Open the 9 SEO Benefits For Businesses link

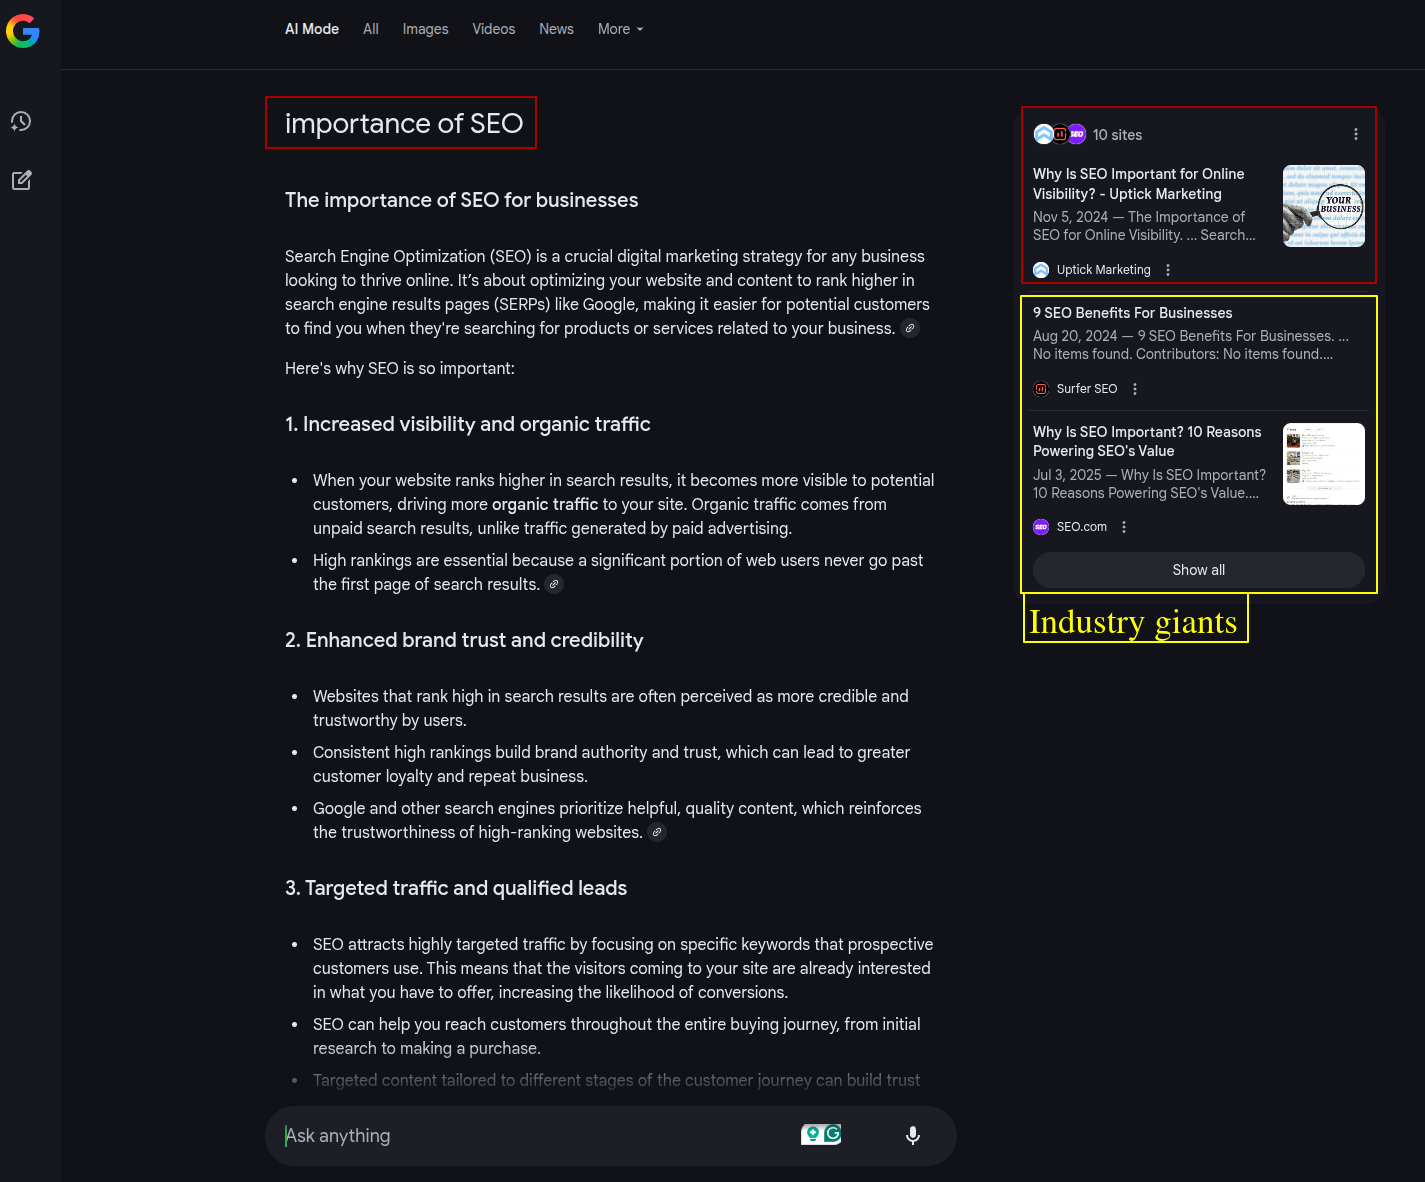point(1132,313)
